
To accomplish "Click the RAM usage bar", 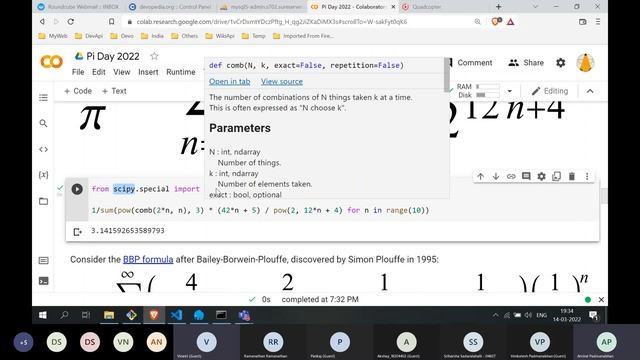I will click(x=488, y=87).
